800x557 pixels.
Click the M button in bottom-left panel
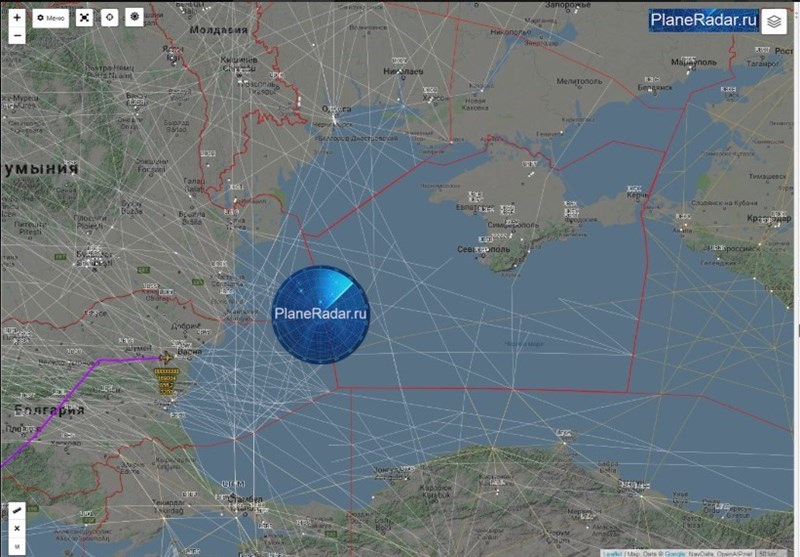point(17,546)
